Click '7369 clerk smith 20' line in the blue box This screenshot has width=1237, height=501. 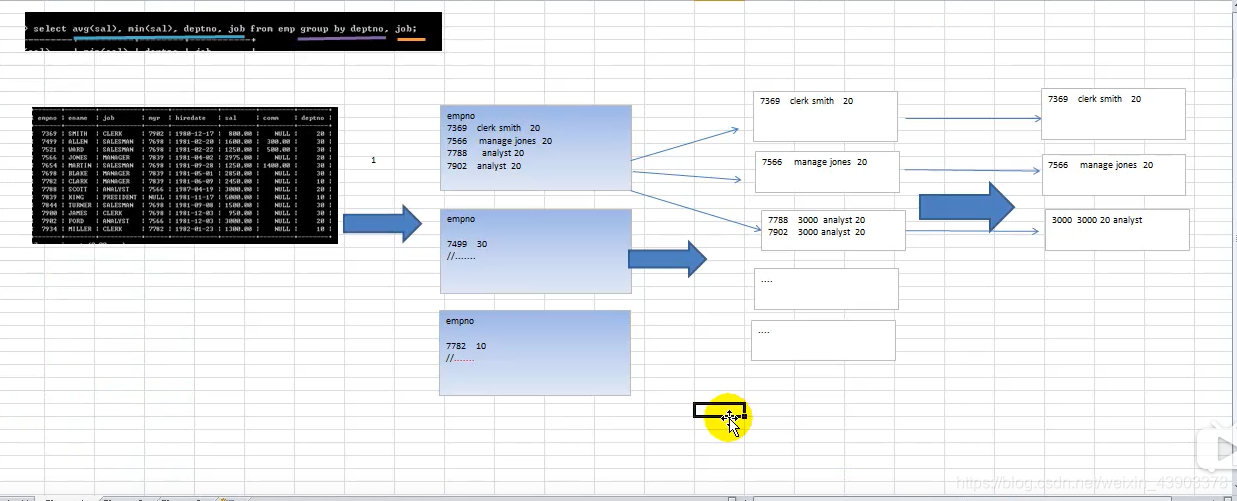coord(494,128)
